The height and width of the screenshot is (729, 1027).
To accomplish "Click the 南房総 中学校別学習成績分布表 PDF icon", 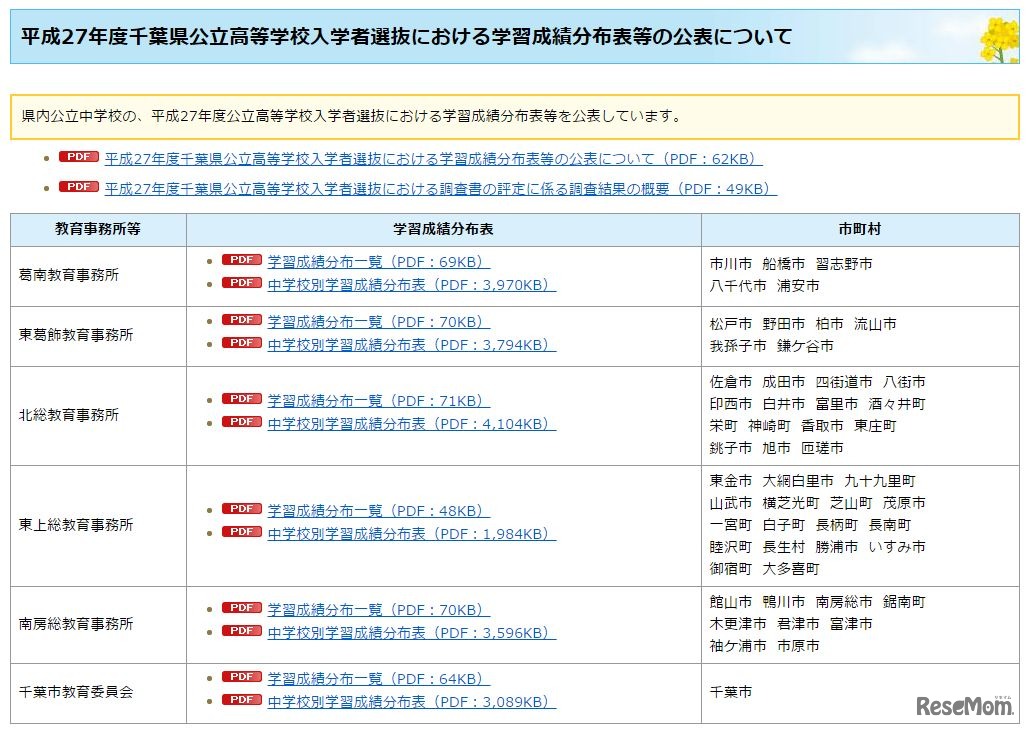I will [241, 632].
